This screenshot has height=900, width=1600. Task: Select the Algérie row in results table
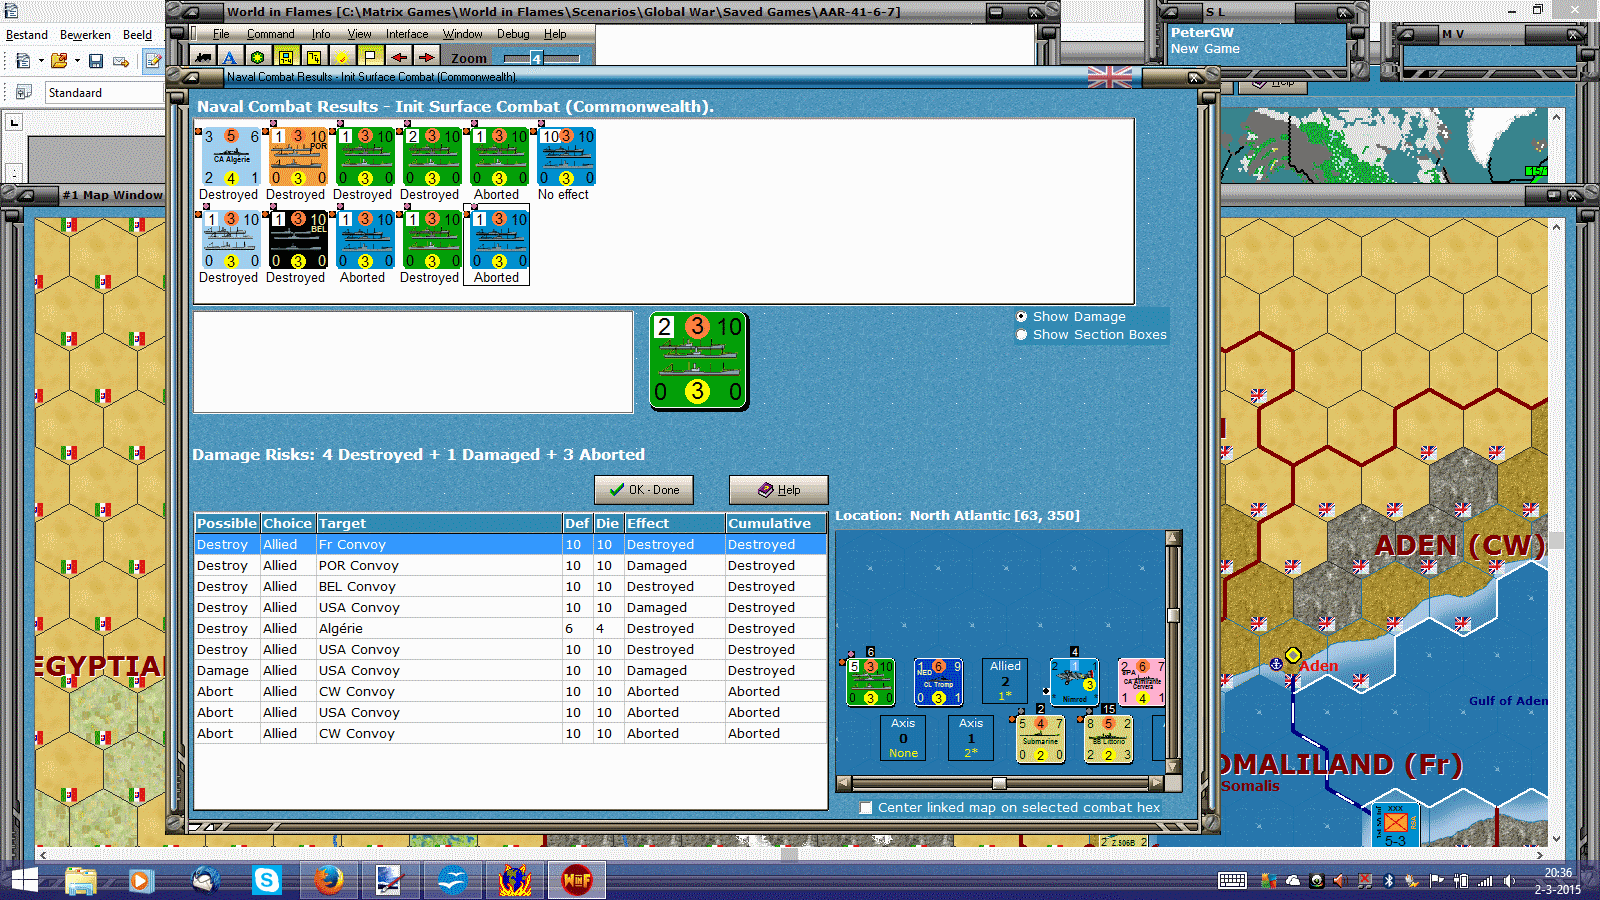tap(510, 629)
